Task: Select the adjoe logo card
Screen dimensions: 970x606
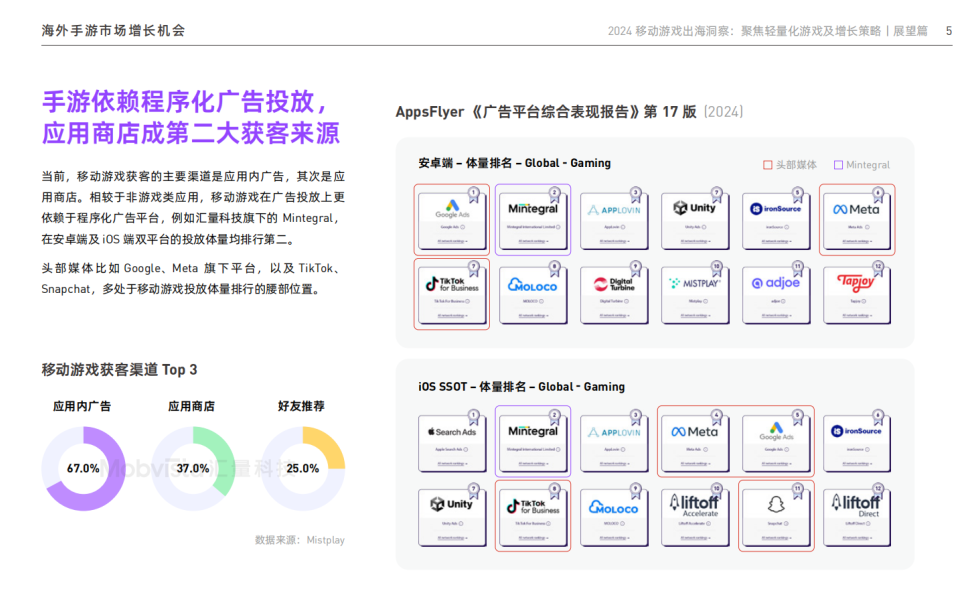Action: coord(776,294)
